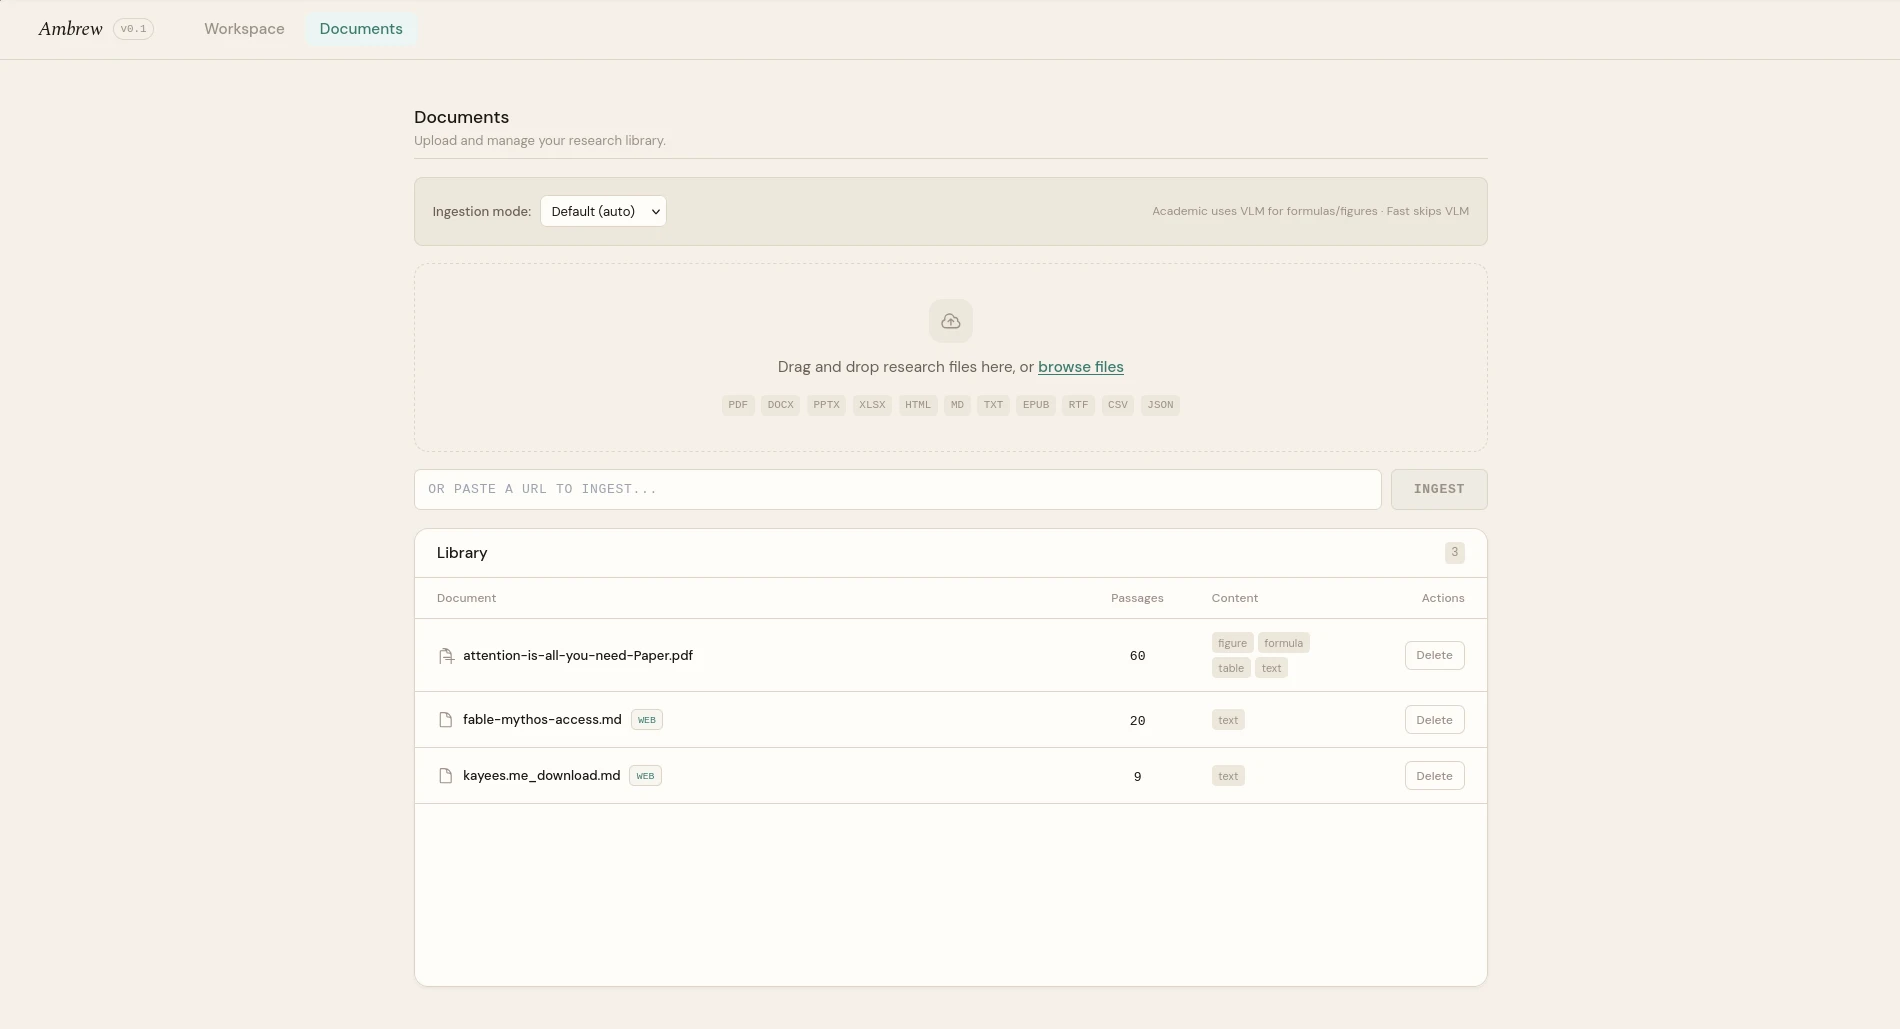This screenshot has height=1029, width=1900.
Task: Click the RTF format tag
Action: tap(1078, 405)
